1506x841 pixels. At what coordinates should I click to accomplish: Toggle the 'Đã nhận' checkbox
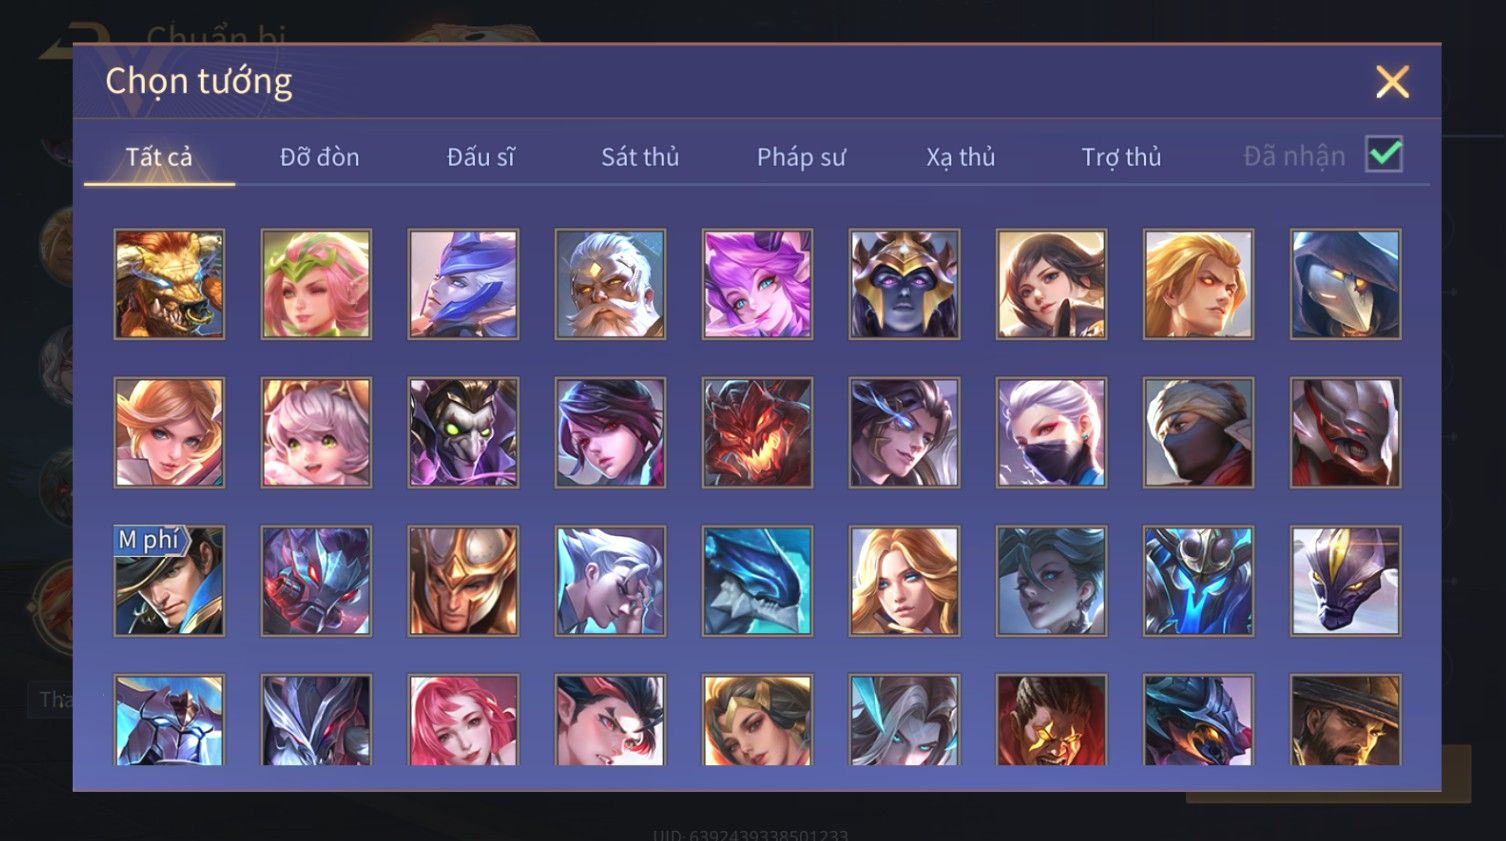[x=1384, y=155]
